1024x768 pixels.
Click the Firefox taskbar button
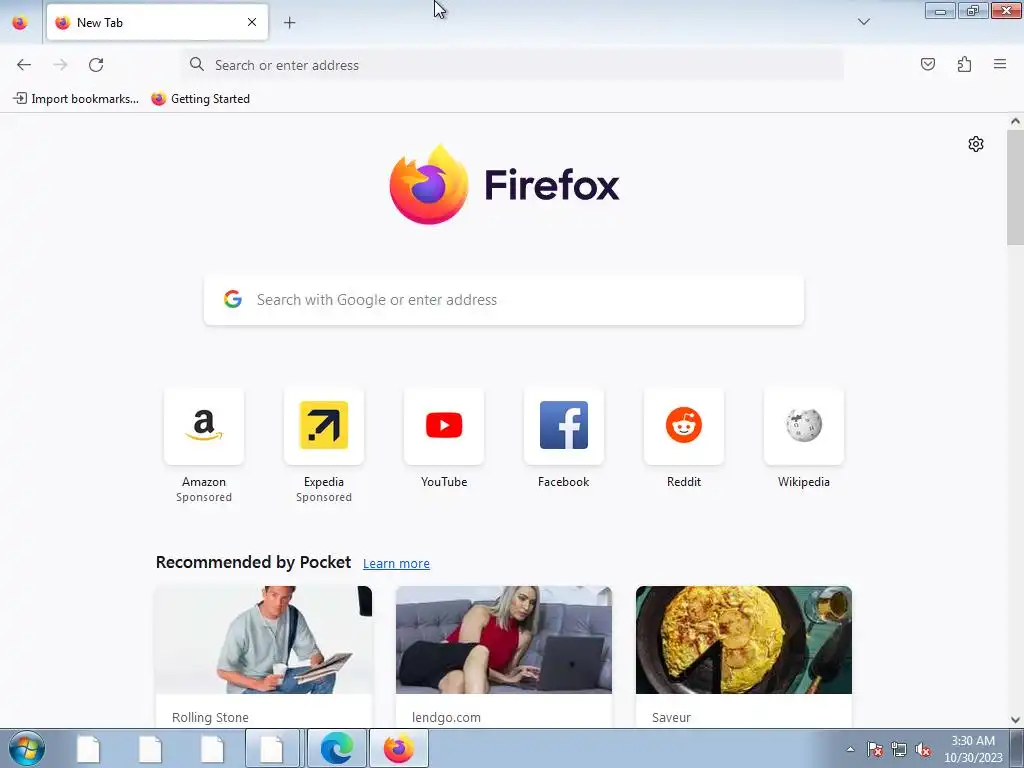coord(399,748)
